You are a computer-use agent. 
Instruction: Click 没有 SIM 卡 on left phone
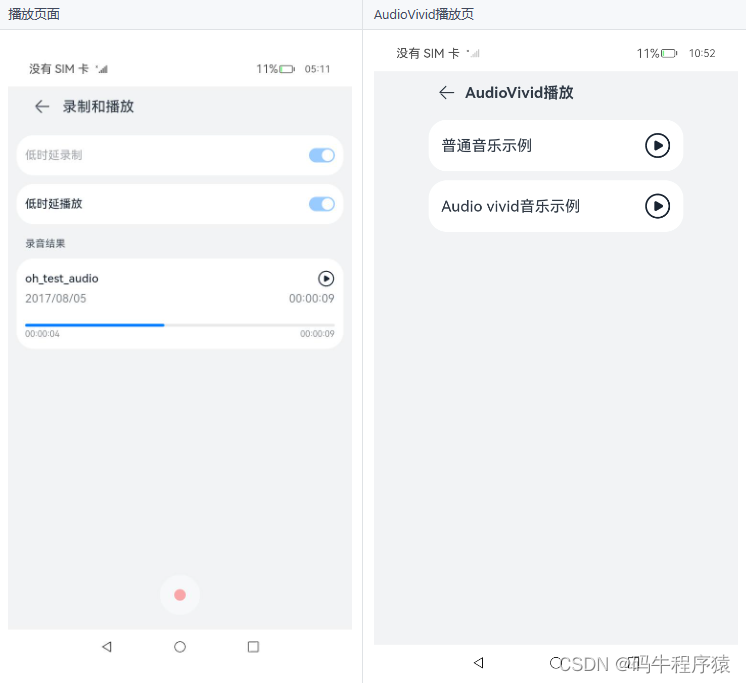(x=59, y=69)
